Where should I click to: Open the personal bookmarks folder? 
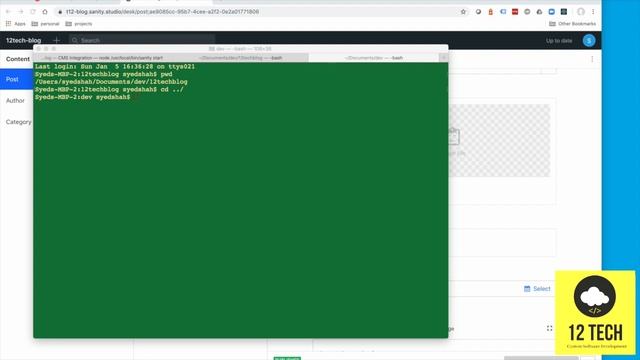click(x=45, y=24)
